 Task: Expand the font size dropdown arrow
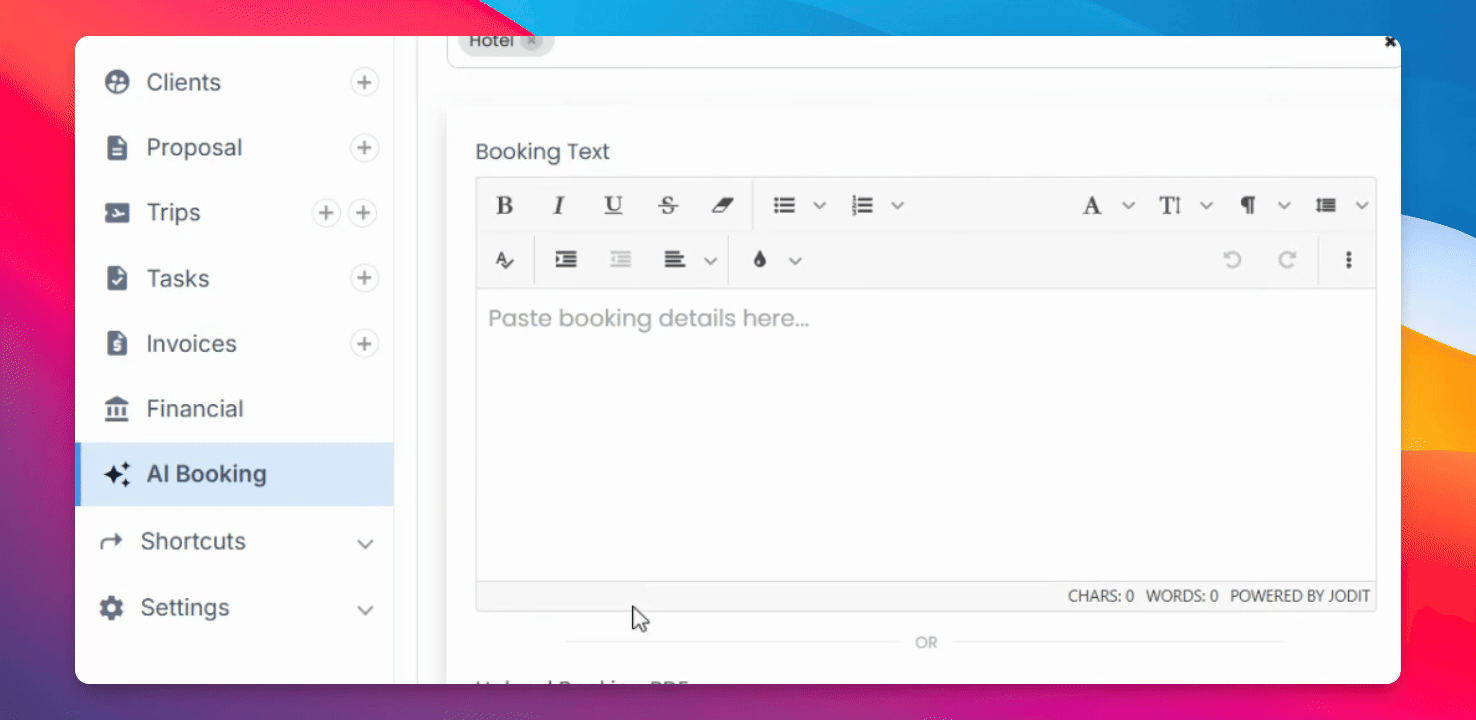(1206, 205)
